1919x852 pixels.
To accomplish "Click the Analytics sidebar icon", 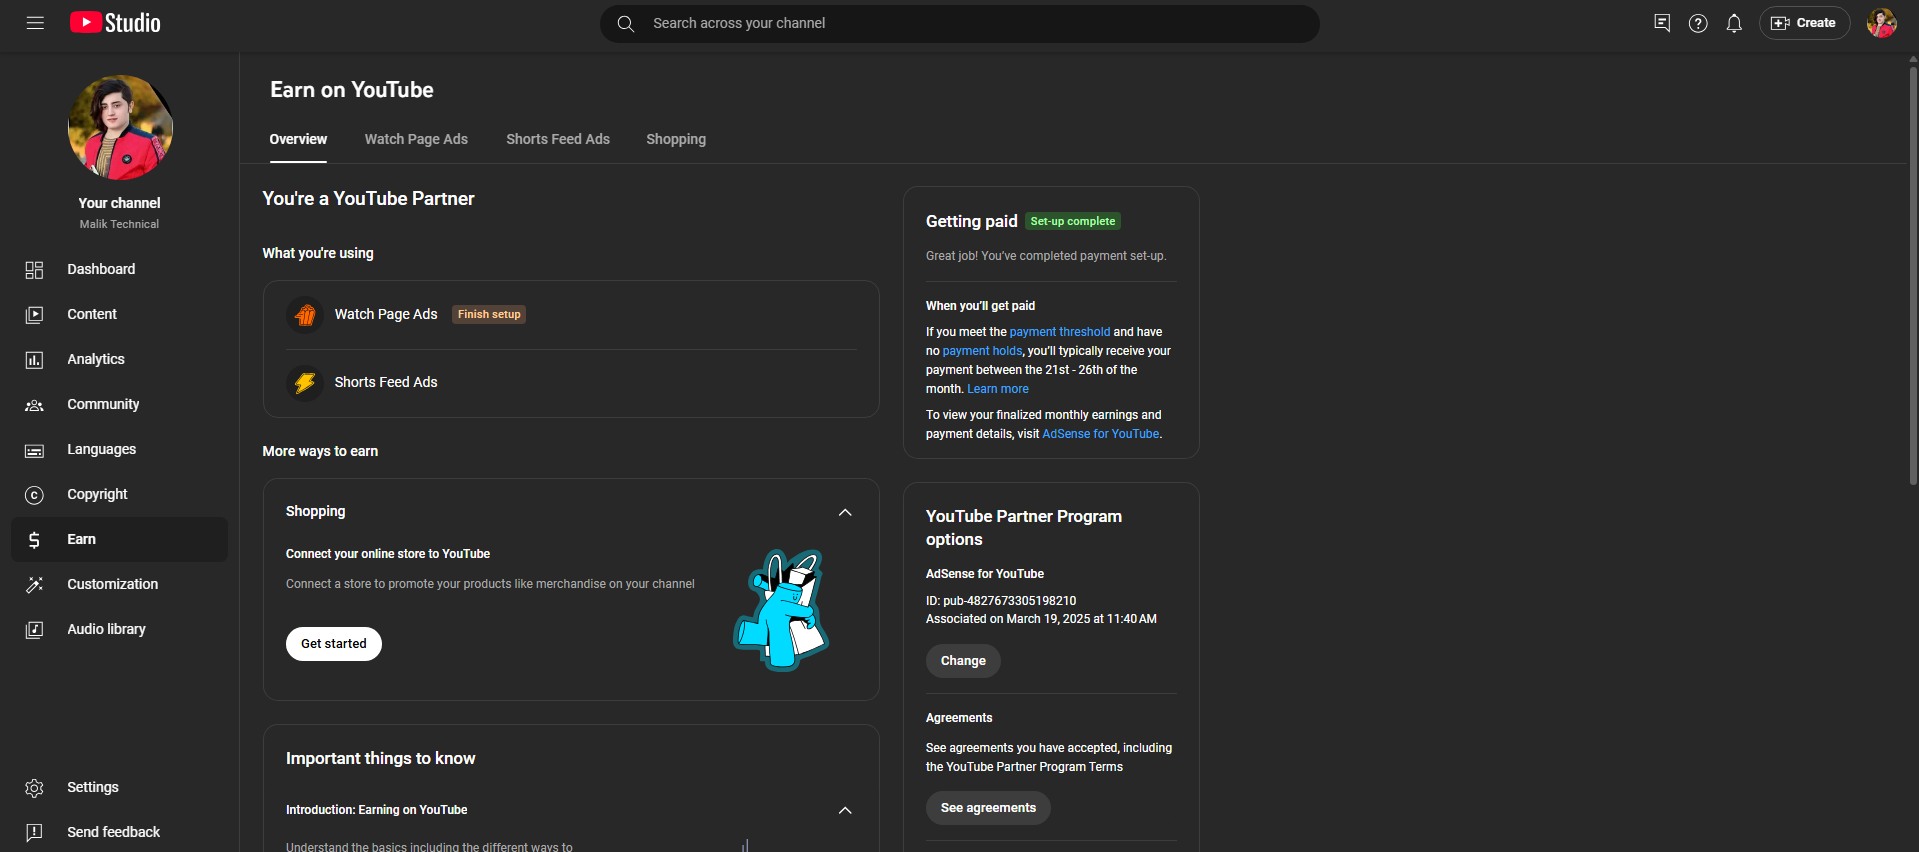I will [34, 360].
